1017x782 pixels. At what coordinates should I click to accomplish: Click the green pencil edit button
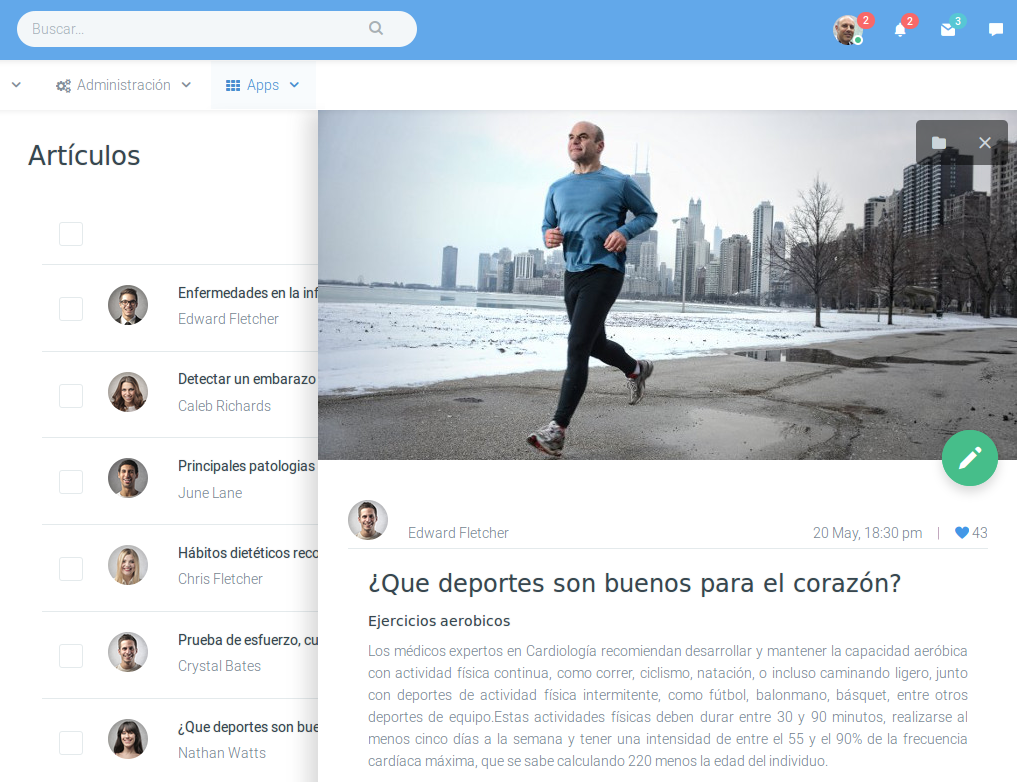(x=969, y=458)
